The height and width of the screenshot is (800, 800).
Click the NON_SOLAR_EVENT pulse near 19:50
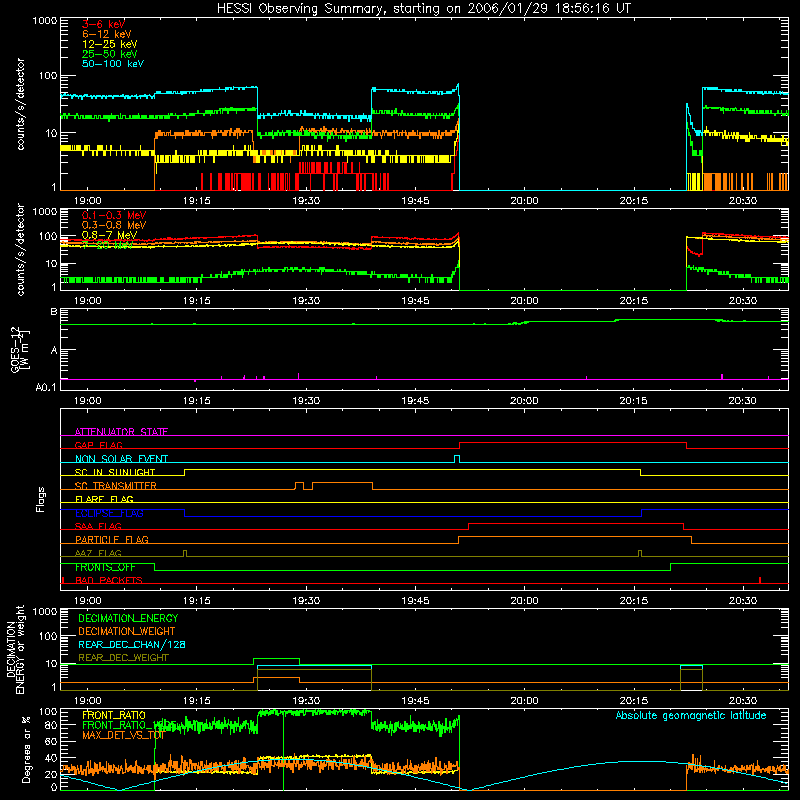[x=457, y=459]
